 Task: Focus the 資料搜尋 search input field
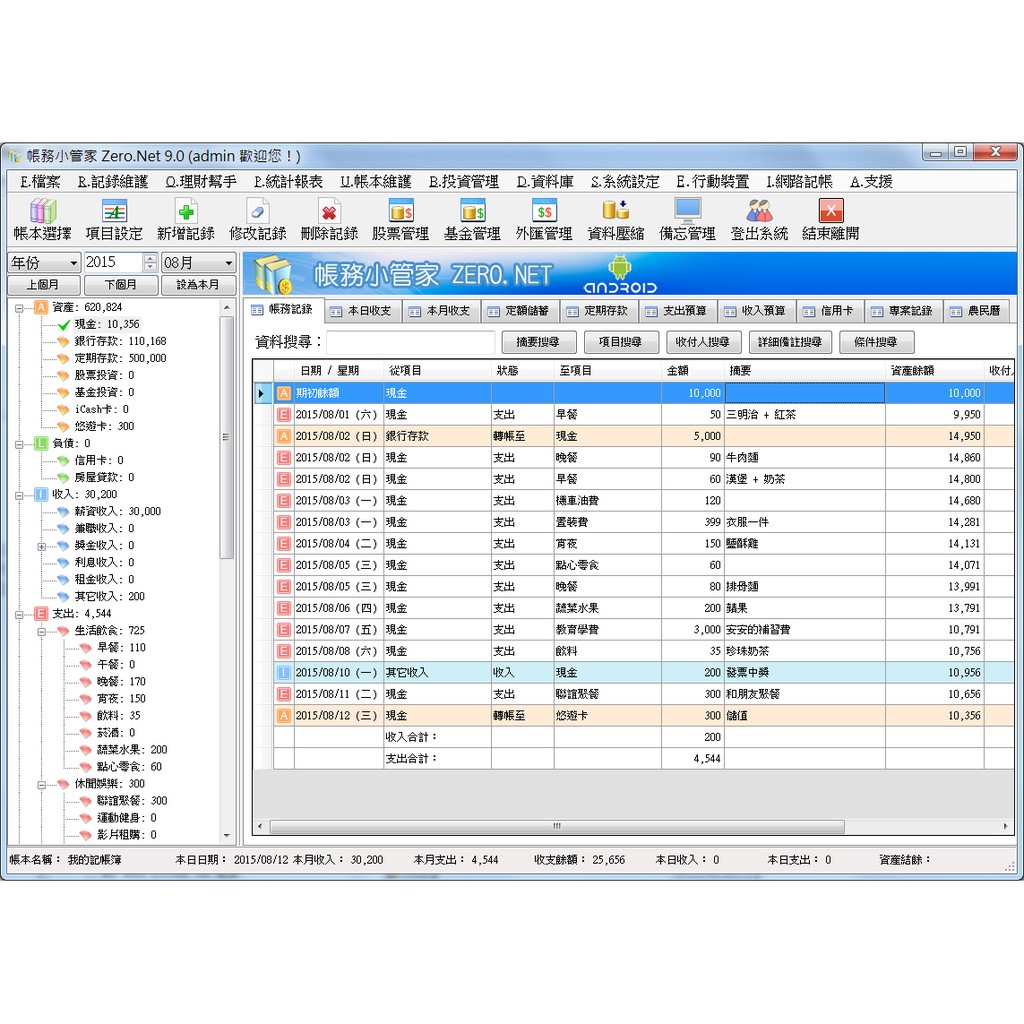410,342
